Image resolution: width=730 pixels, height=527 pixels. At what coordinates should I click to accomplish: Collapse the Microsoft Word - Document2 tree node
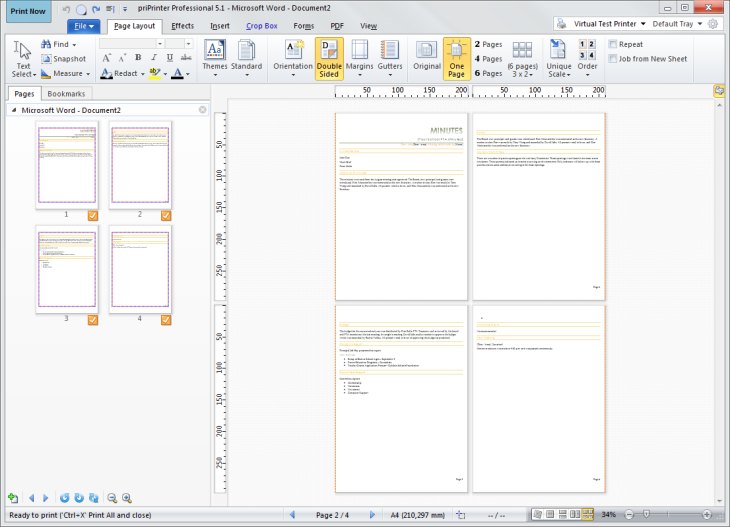14,110
